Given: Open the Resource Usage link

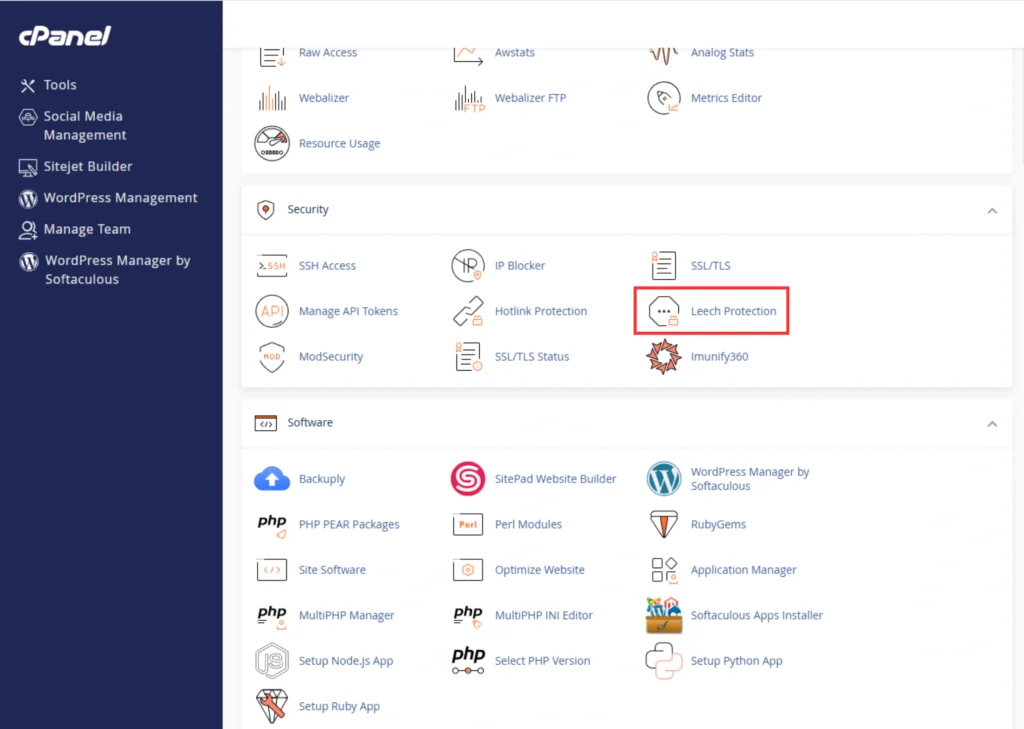Looking at the screenshot, I should (x=340, y=144).
